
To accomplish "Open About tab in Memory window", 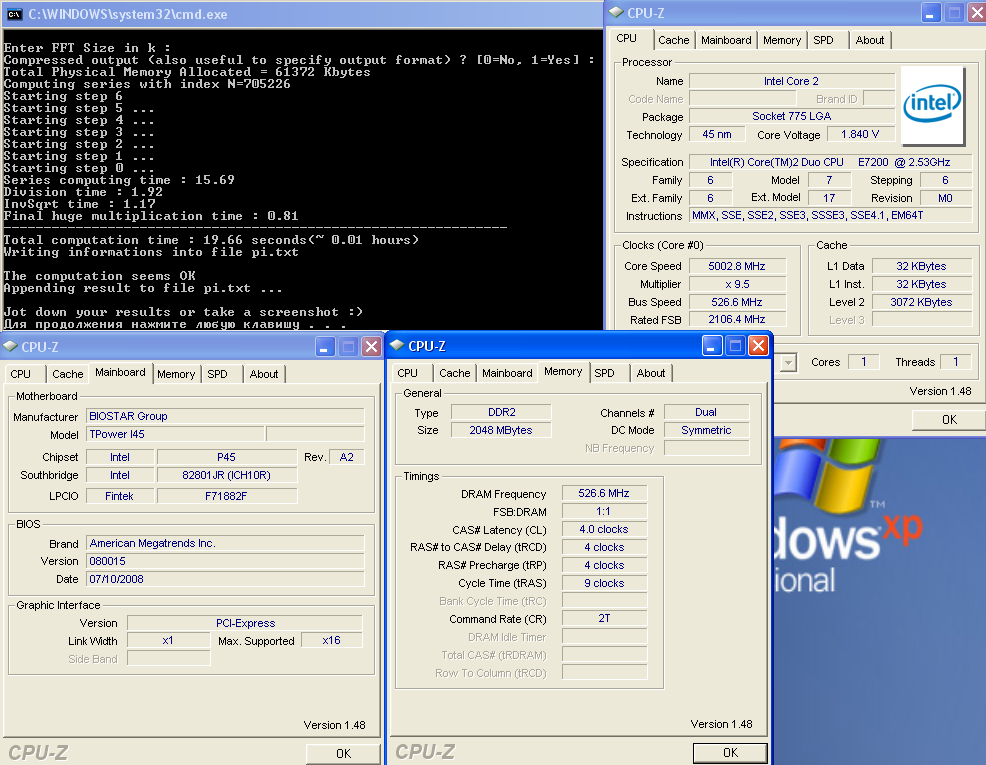I will [x=651, y=373].
